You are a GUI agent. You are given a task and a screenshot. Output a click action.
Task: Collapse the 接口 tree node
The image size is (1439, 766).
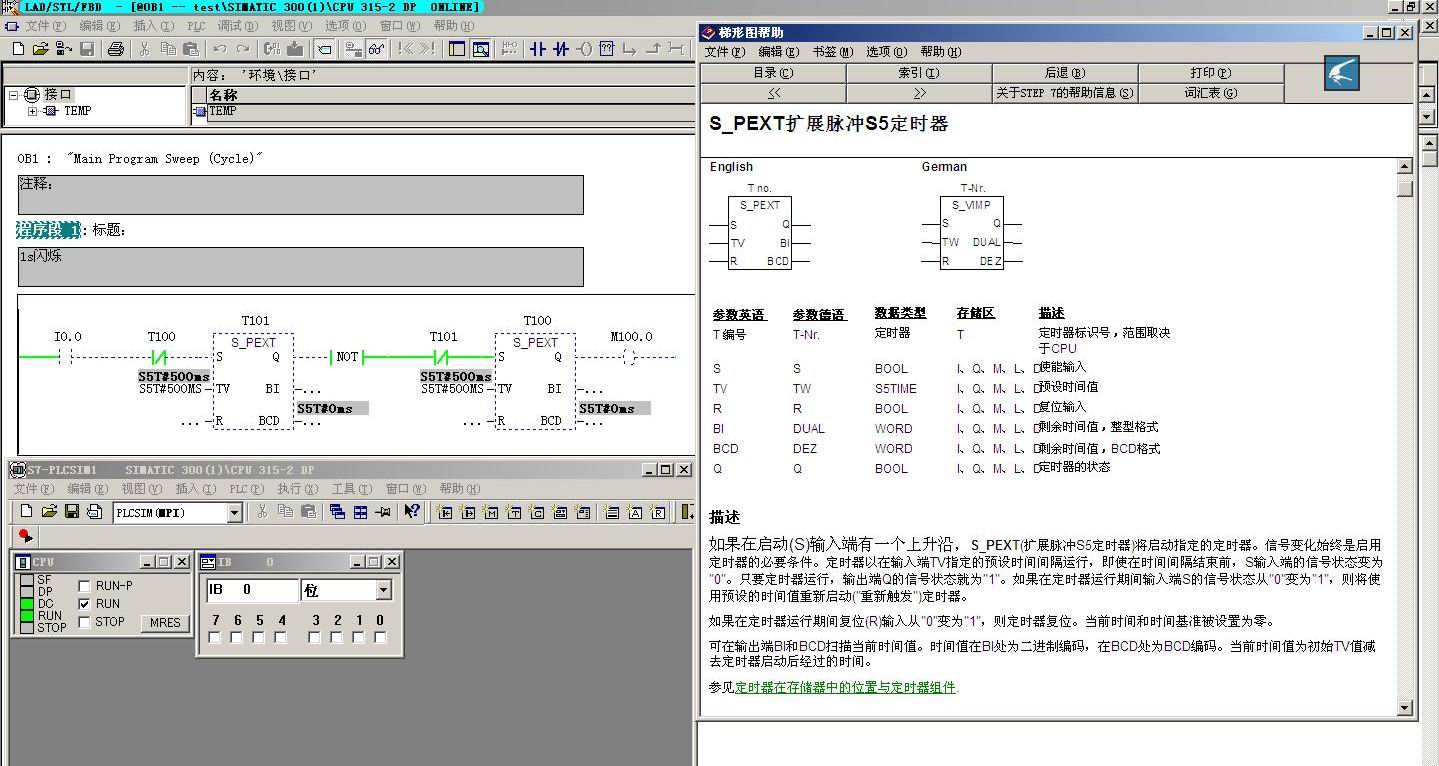(13, 95)
